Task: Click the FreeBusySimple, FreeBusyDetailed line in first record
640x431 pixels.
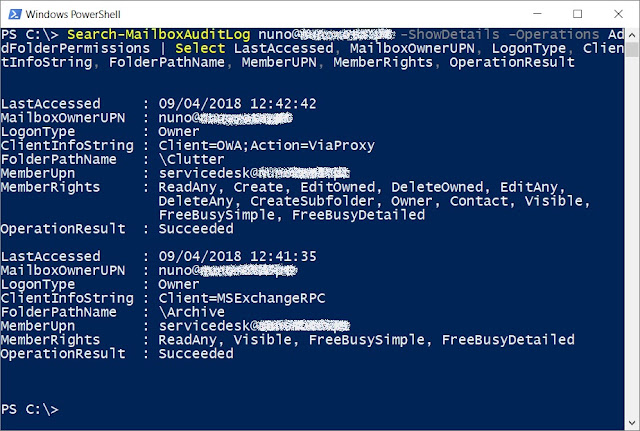Action: click(292, 215)
